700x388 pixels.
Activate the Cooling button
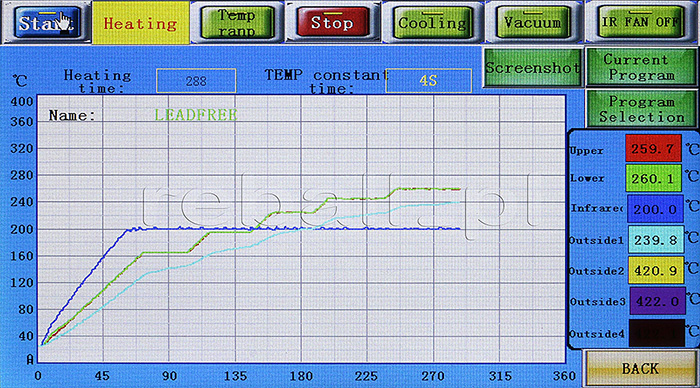(x=432, y=22)
